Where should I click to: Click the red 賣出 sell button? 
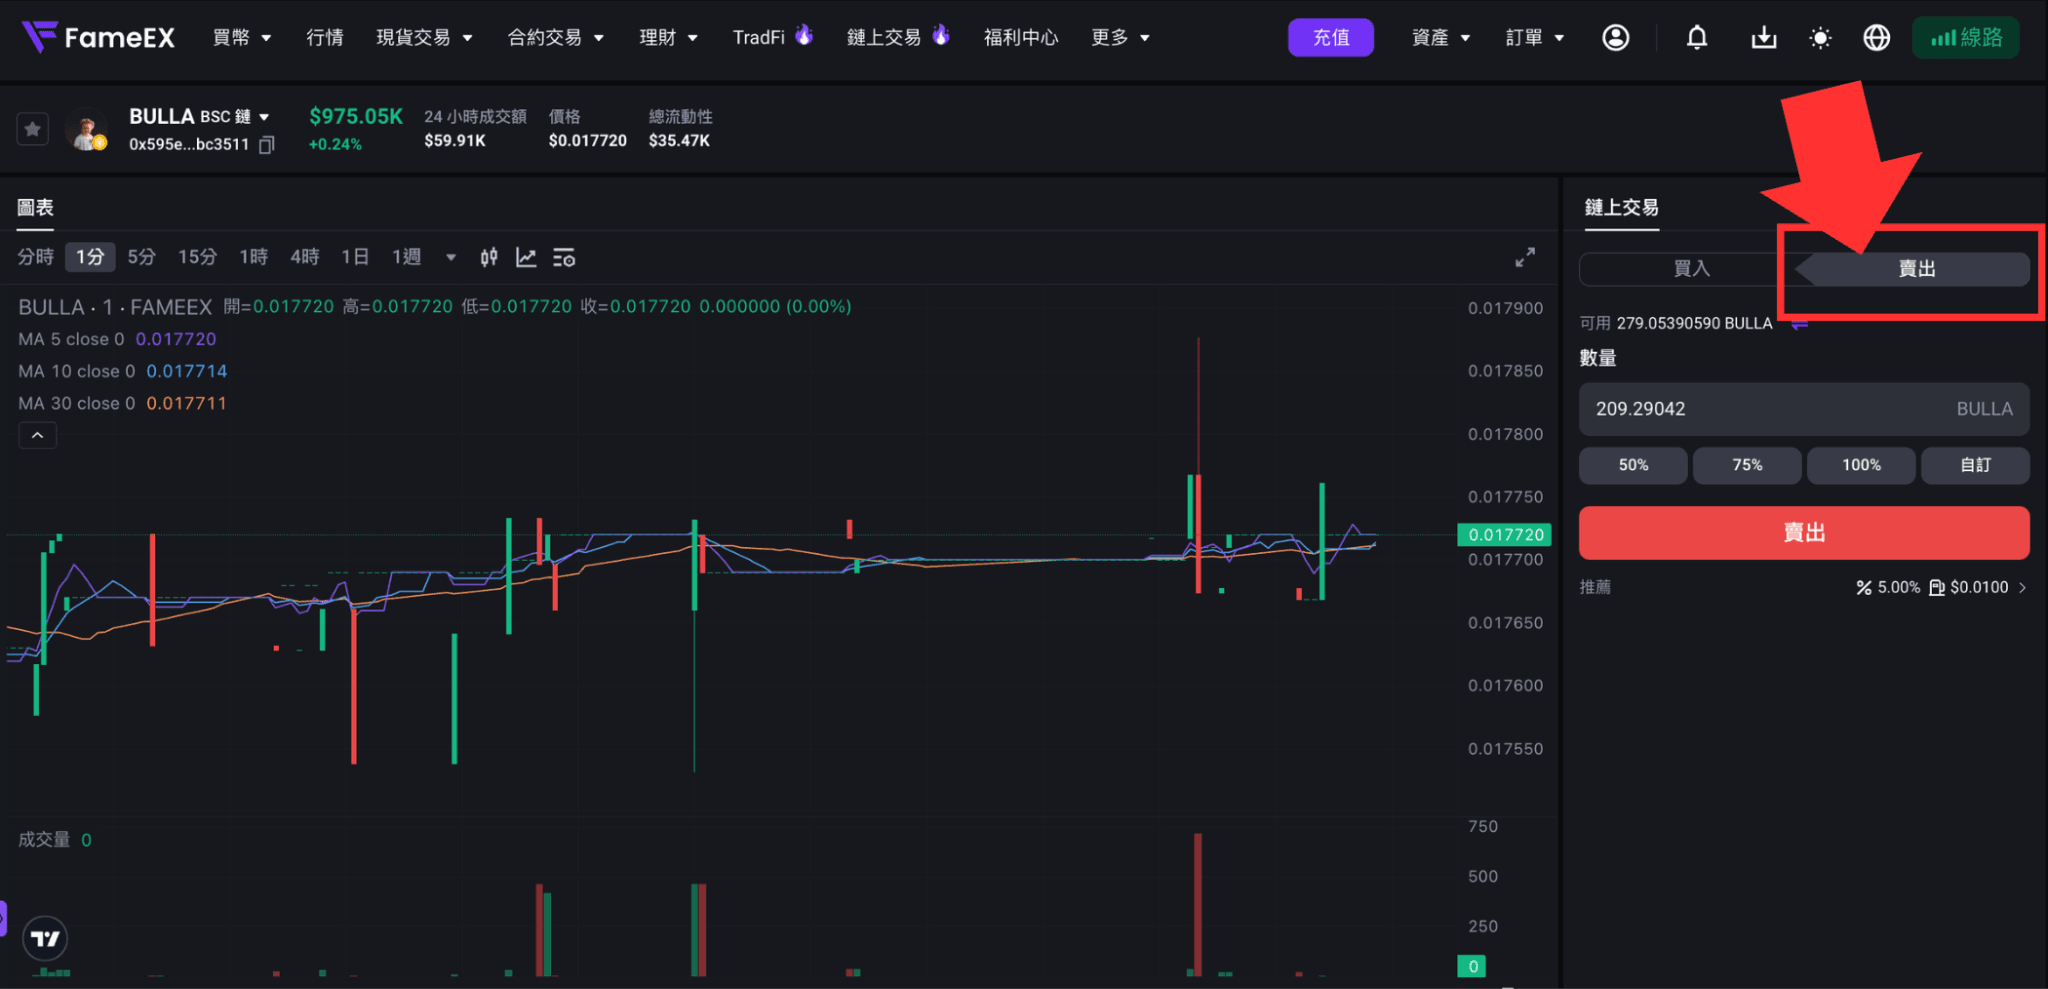[x=1804, y=533]
